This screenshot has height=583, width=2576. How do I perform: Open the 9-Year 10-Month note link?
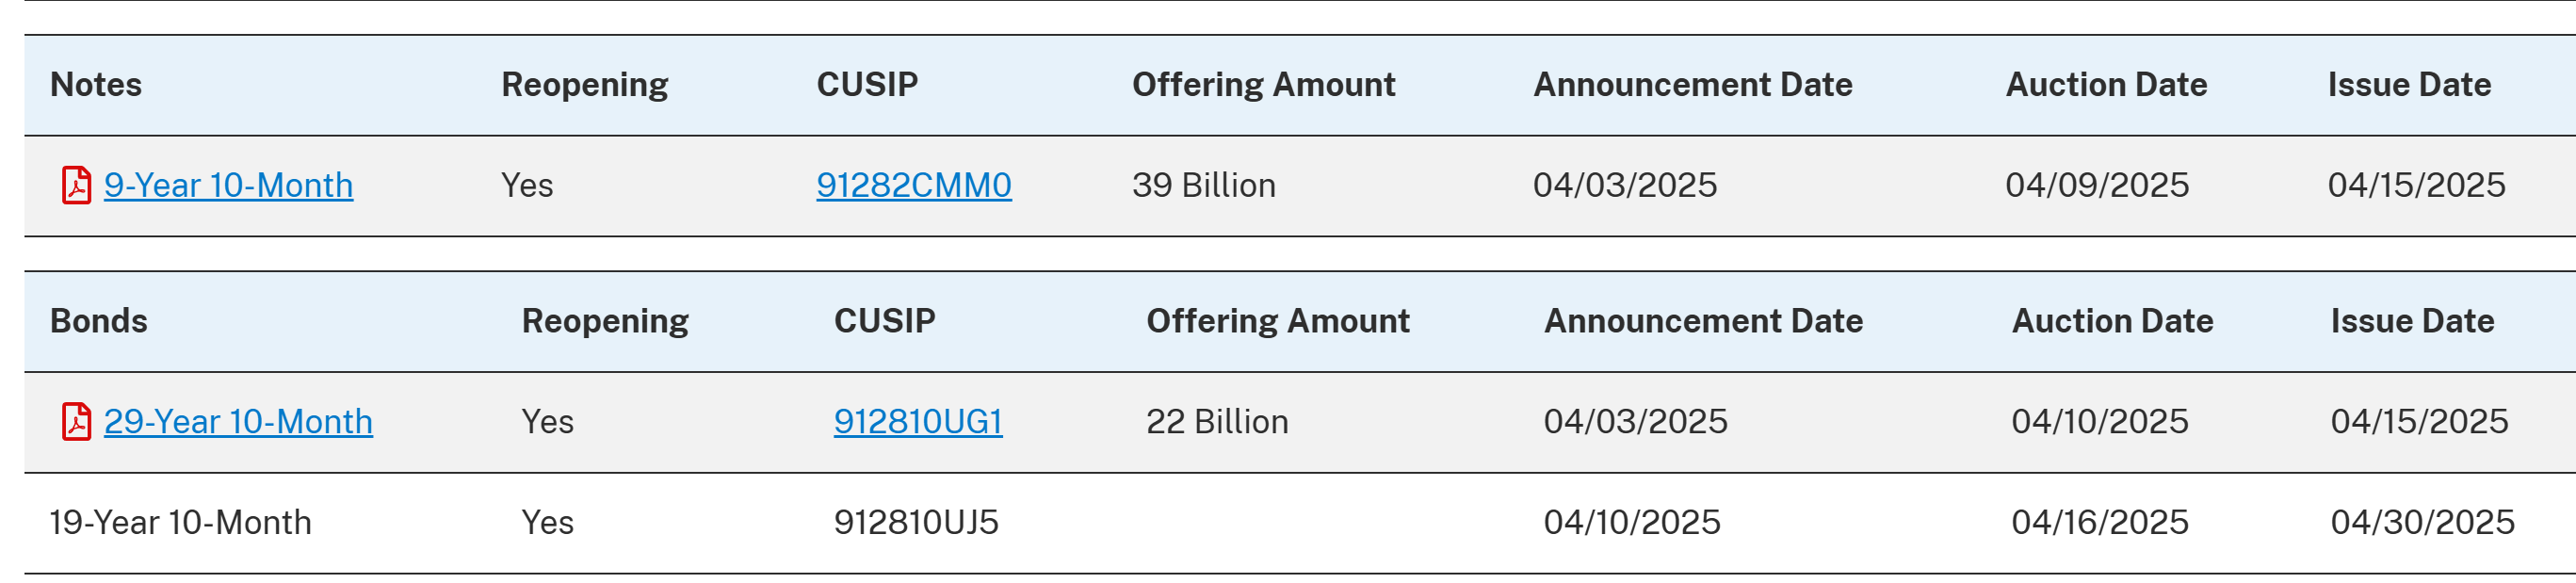228,185
